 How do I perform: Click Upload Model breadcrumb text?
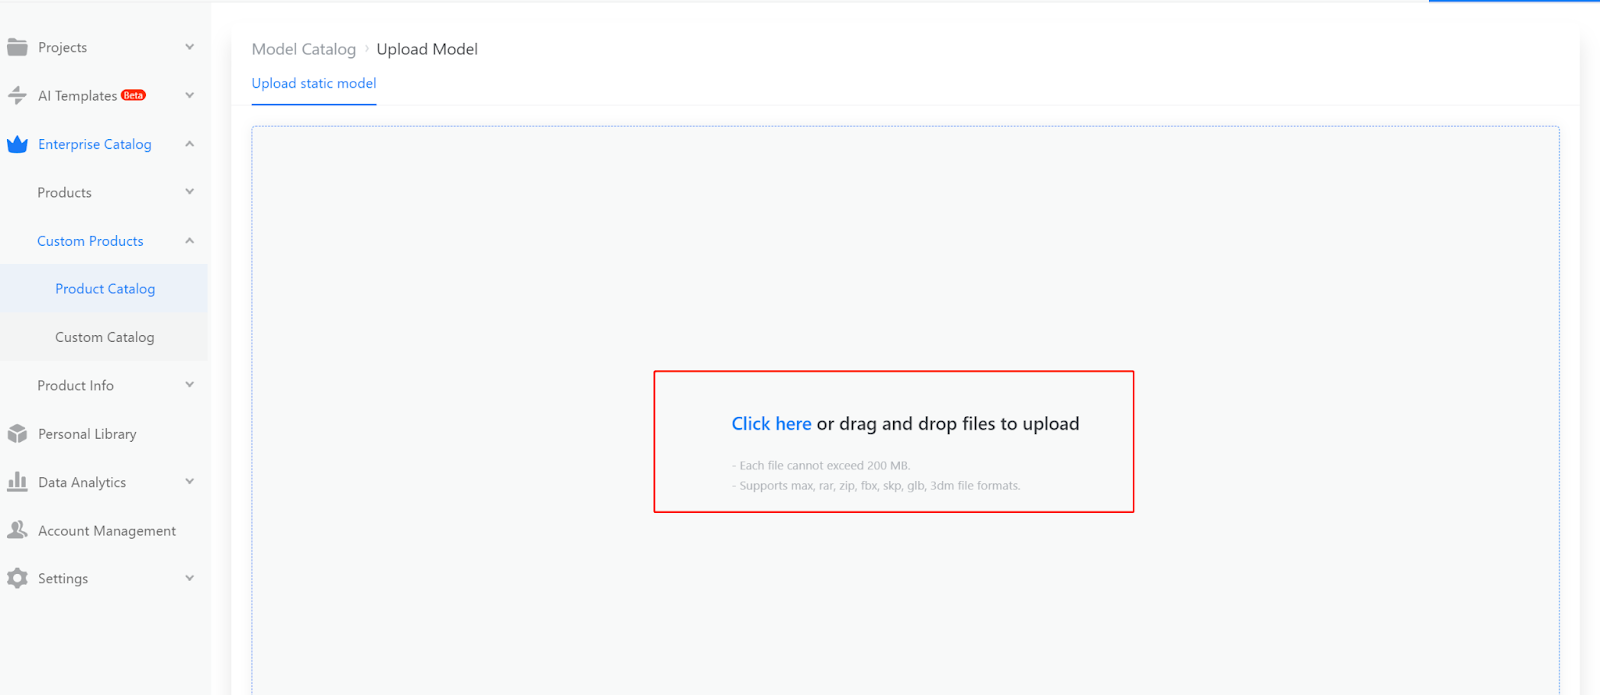pos(427,49)
